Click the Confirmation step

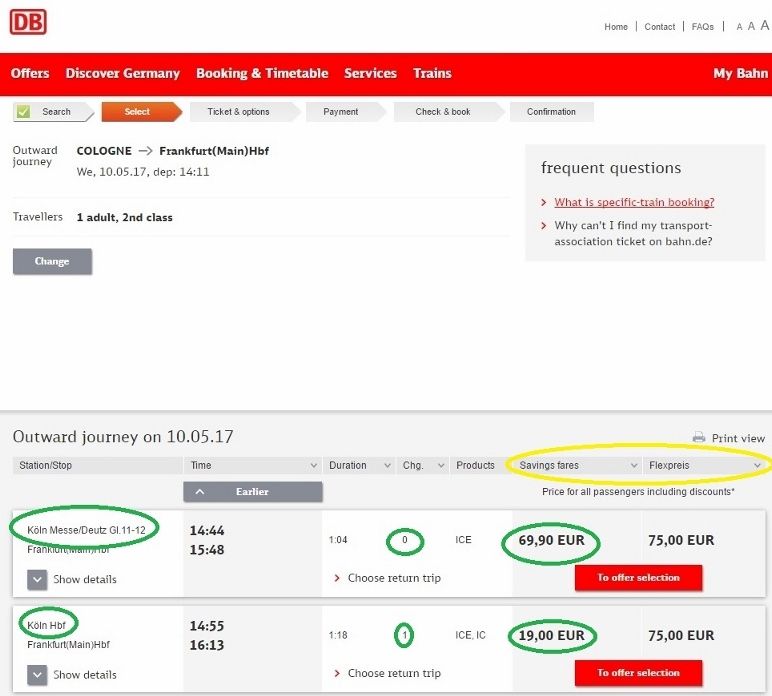pyautogui.click(x=551, y=112)
